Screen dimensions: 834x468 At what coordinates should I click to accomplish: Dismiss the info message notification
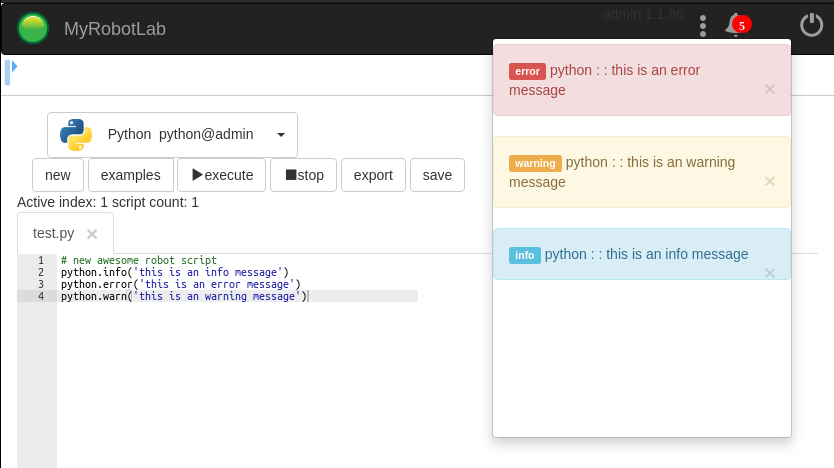pyautogui.click(x=770, y=273)
